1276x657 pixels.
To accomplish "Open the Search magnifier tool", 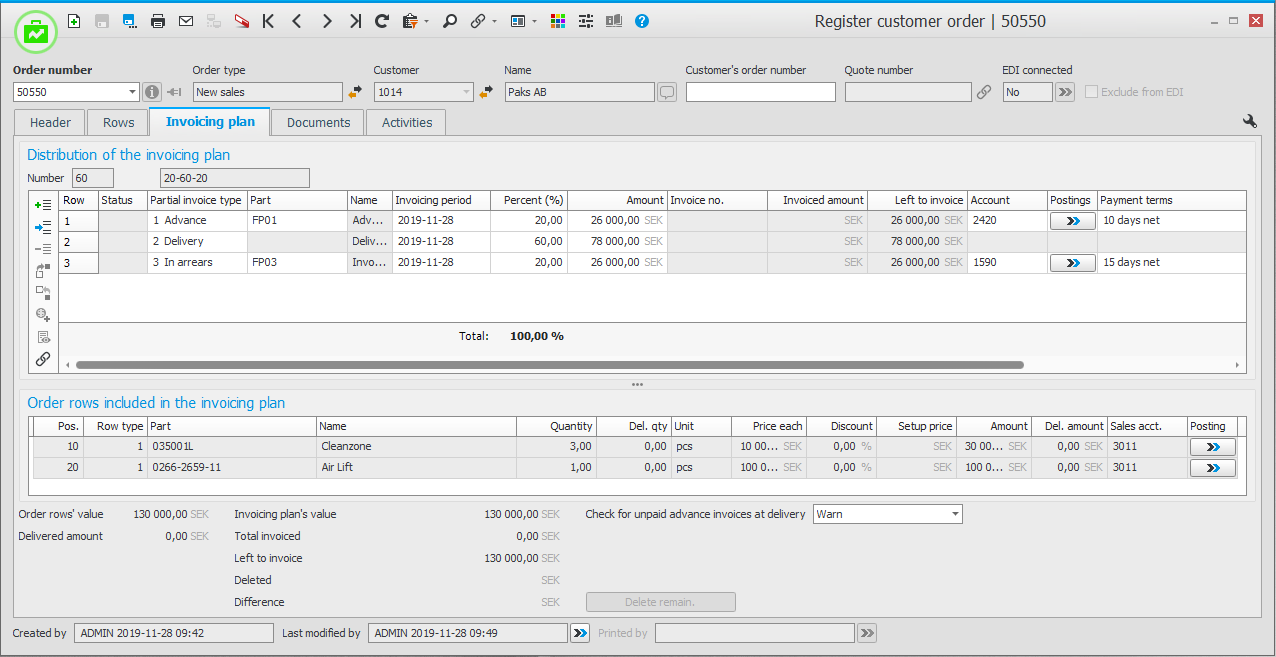I will 450,21.
